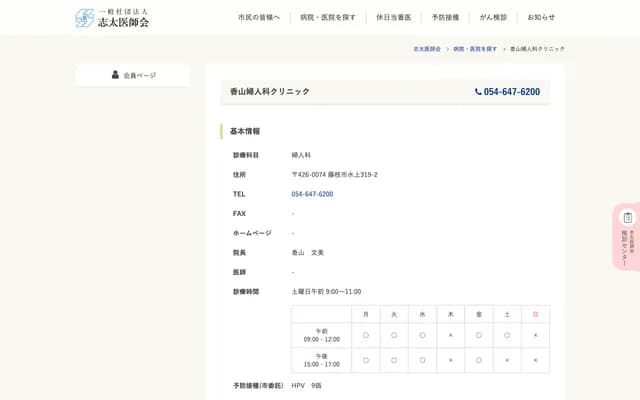The image size is (640, 400).
Task: Click the 基本情報 section heading
Action: point(245,131)
